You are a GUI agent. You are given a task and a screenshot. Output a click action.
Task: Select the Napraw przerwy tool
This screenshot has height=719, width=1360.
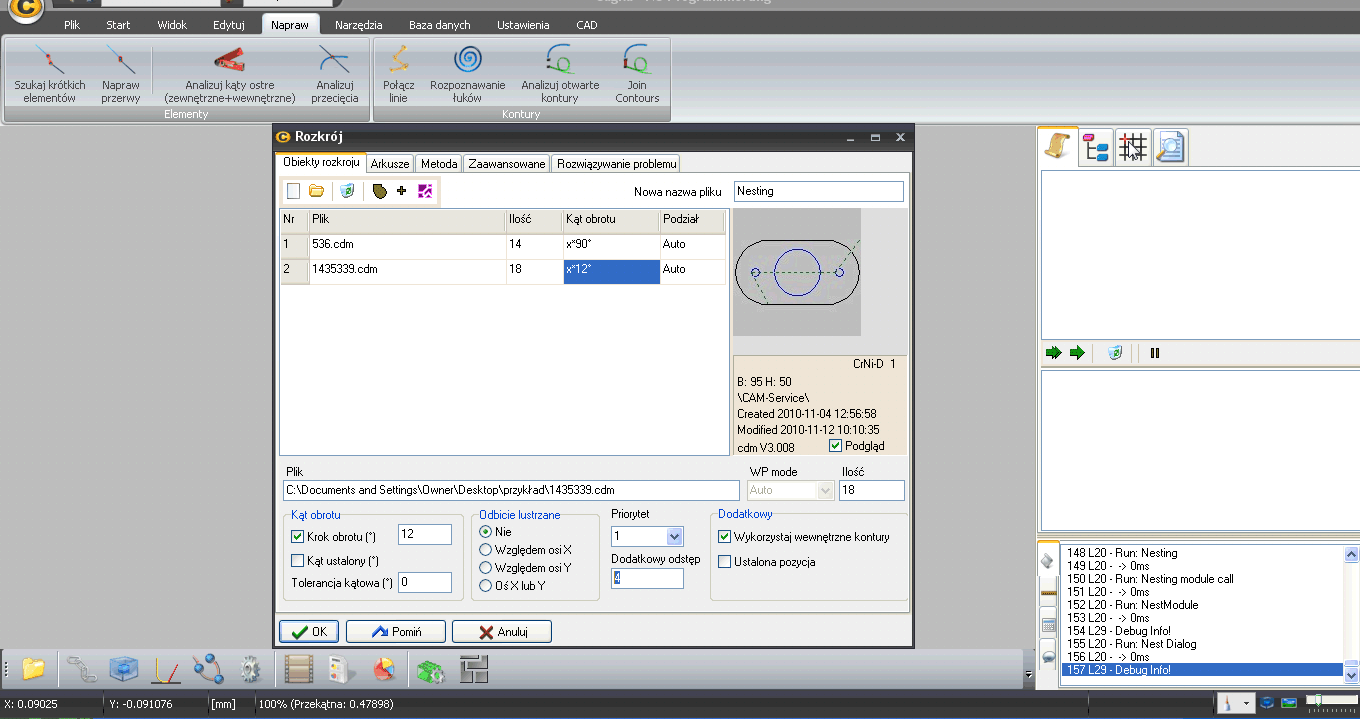click(x=120, y=74)
